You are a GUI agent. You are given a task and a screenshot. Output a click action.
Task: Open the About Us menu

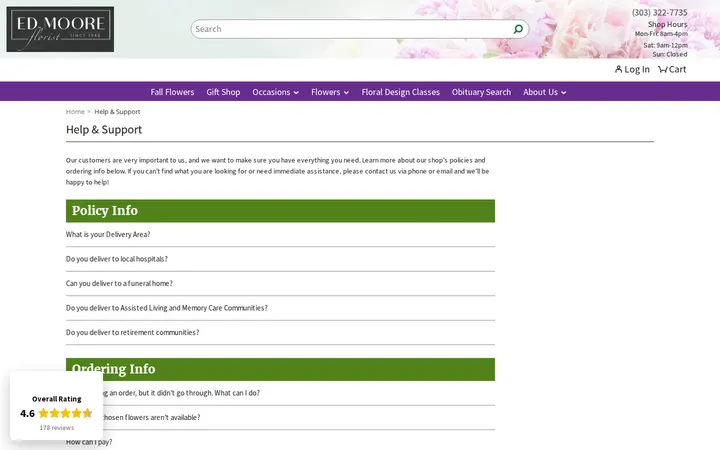540,92
